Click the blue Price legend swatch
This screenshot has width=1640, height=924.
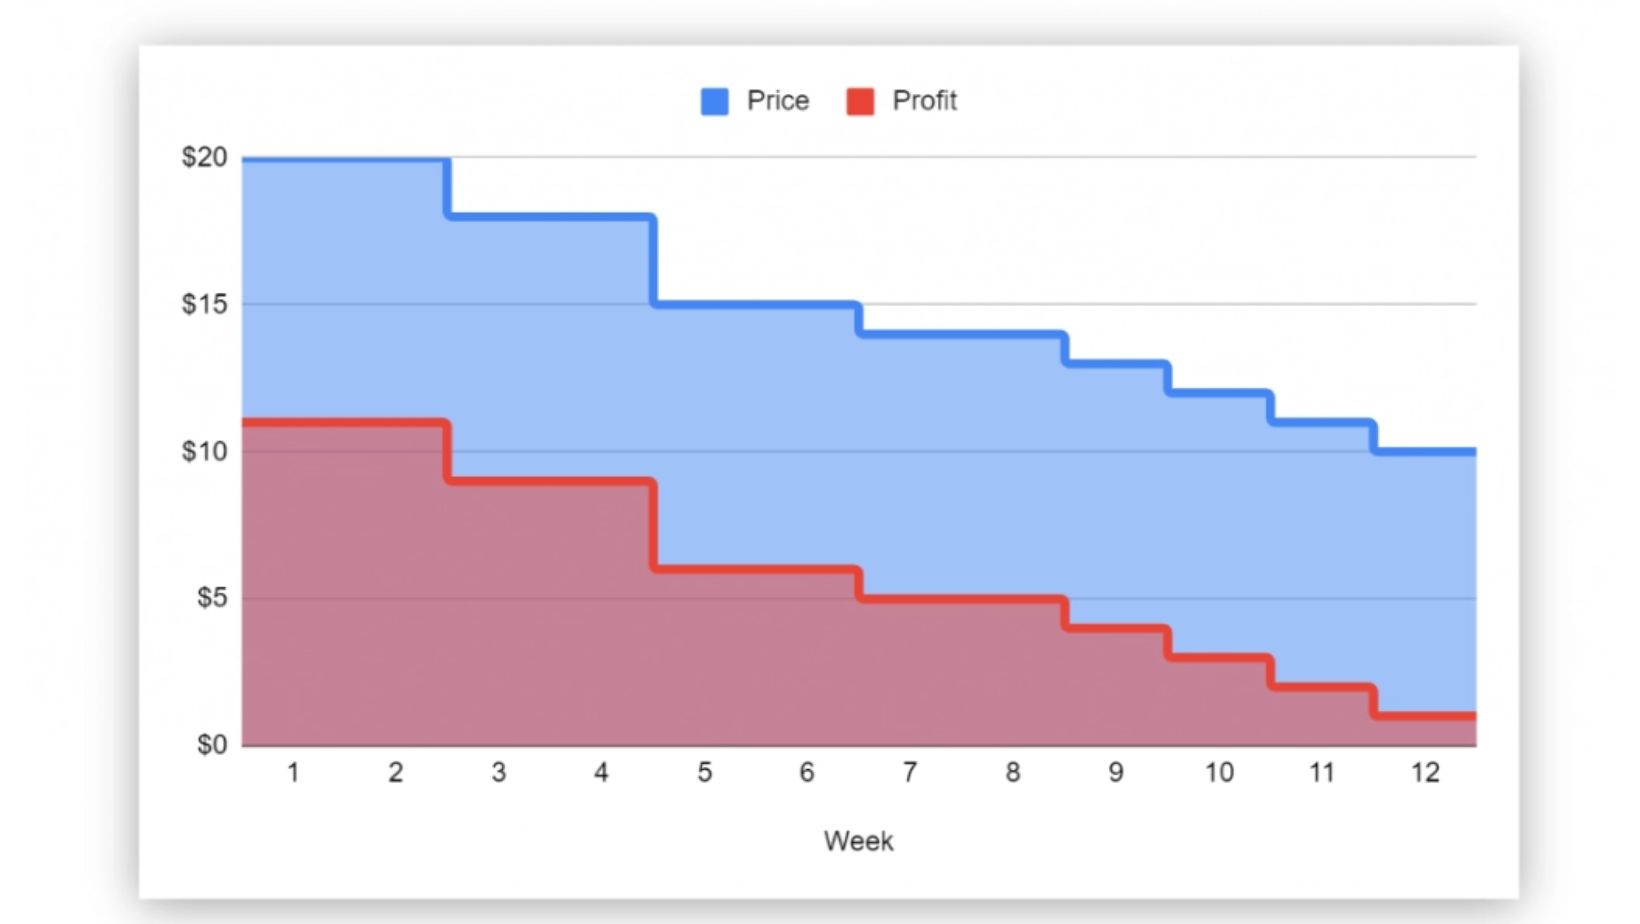pos(714,101)
